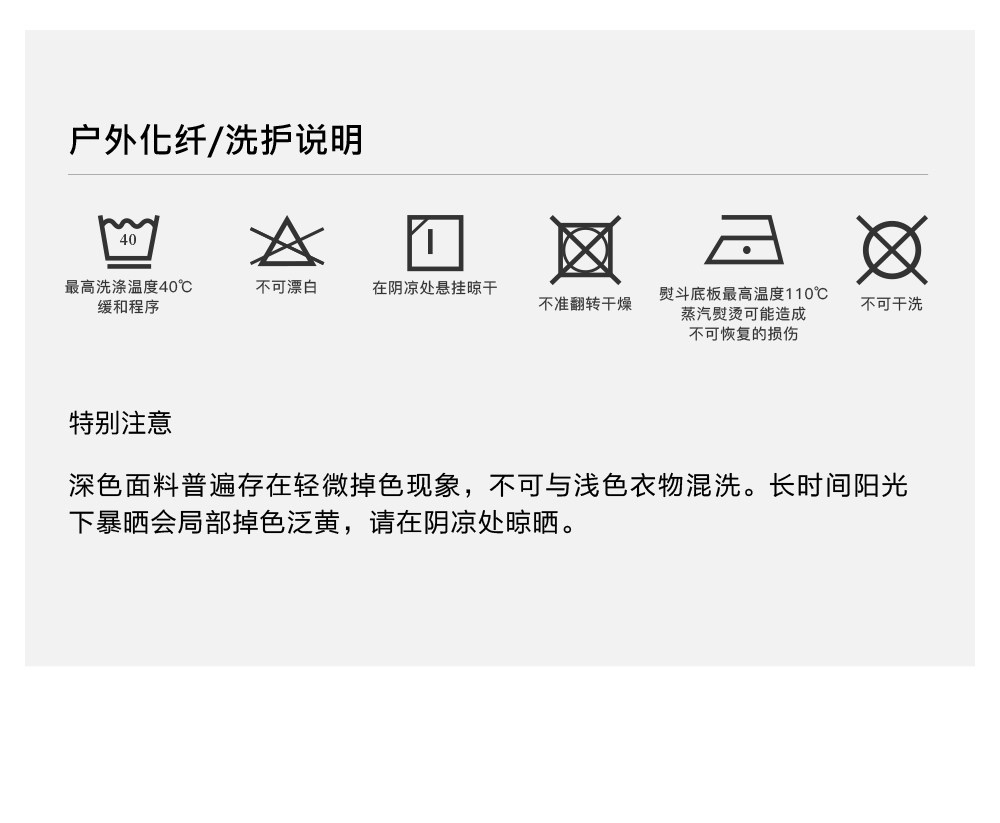The image size is (1000, 823).
Task: Click the shade hang-dry square icon
Action: tap(435, 243)
